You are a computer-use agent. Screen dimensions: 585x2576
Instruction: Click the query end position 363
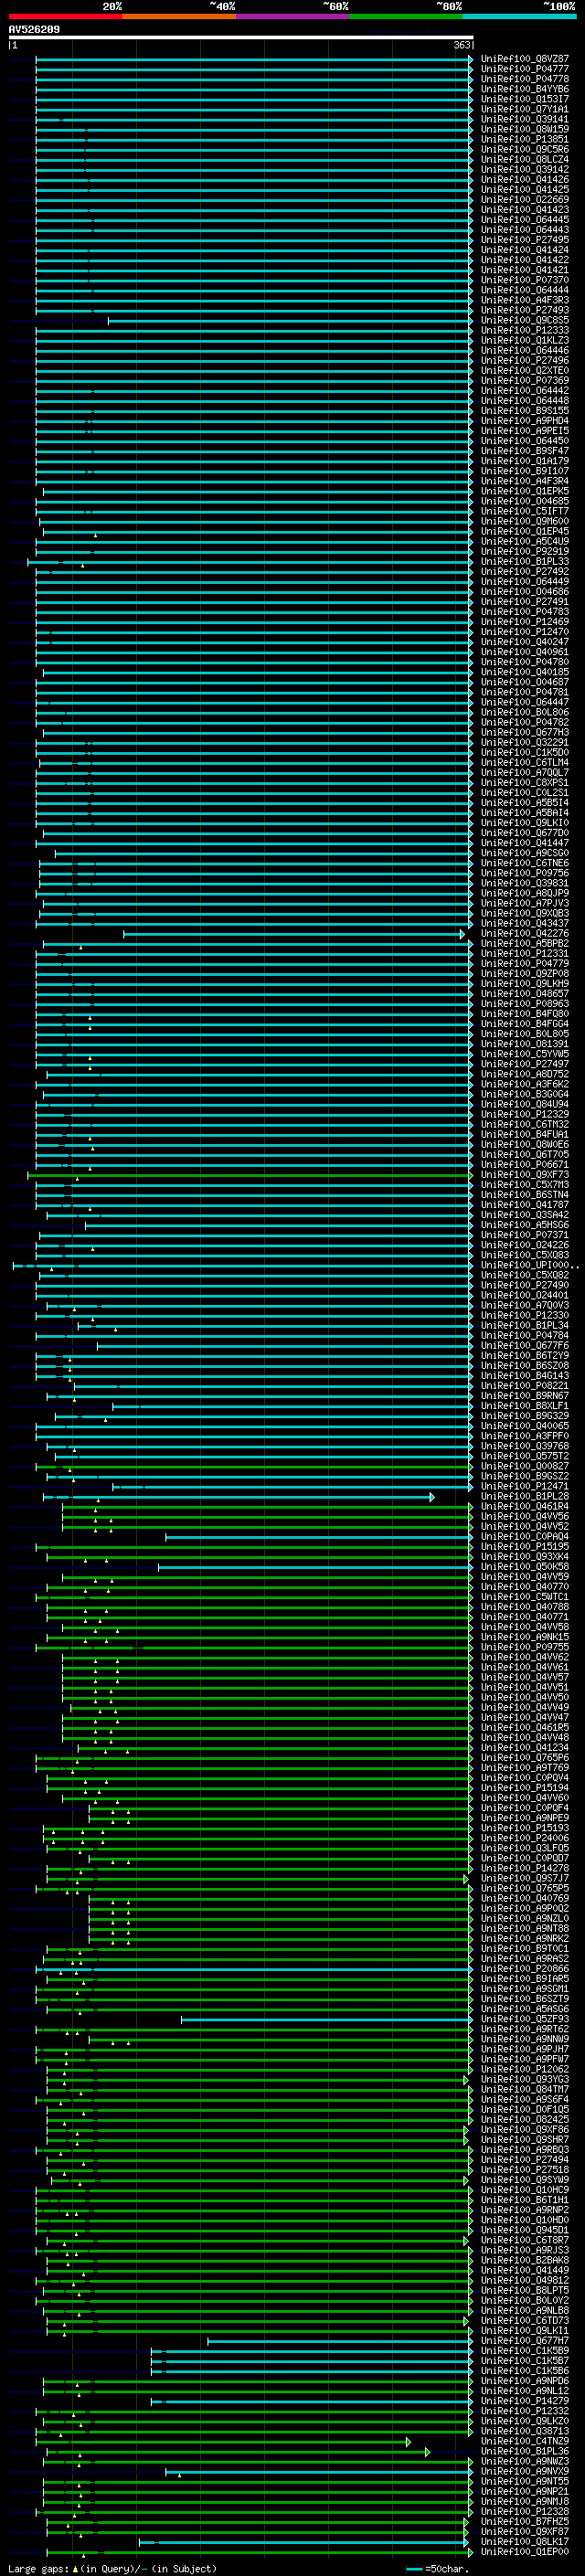coord(462,45)
